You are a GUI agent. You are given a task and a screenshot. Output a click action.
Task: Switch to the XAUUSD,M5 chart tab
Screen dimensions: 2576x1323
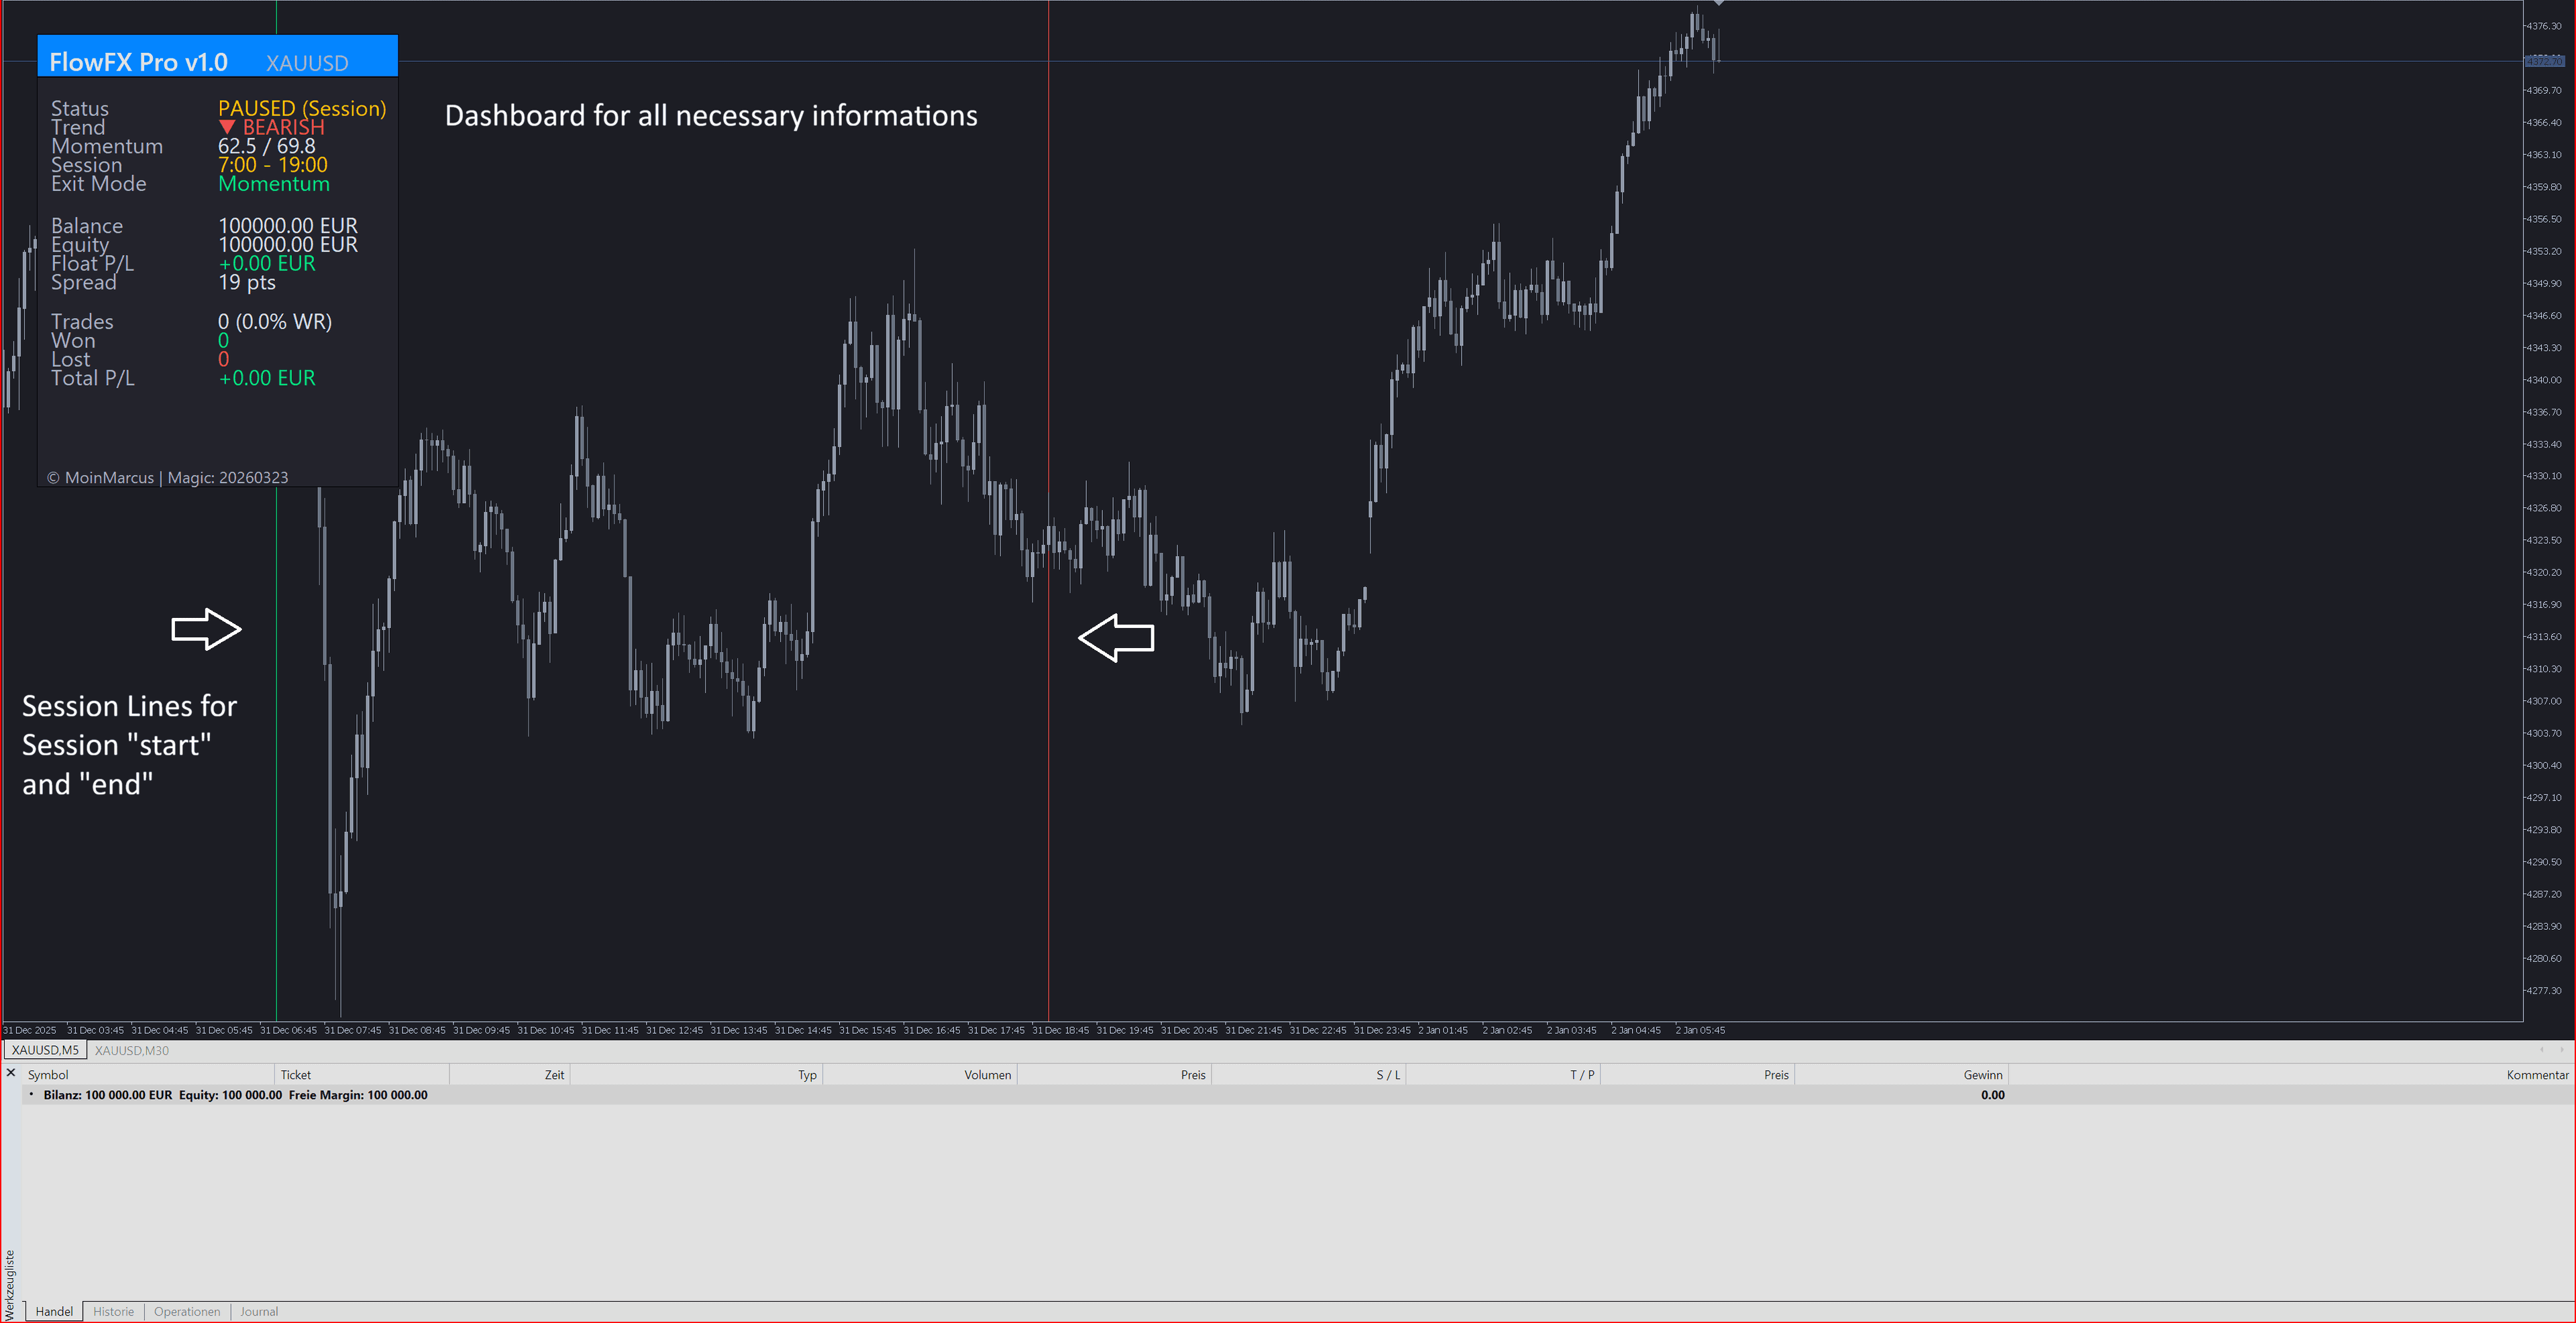point(45,1050)
